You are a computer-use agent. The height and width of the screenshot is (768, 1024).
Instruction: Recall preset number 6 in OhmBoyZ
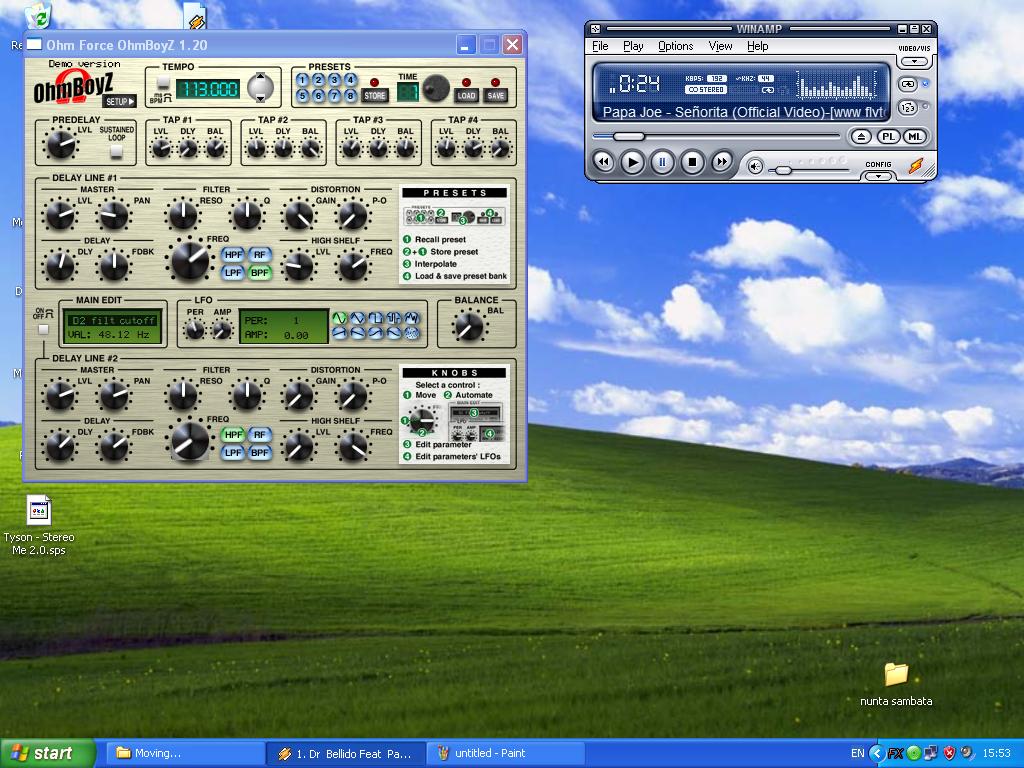(319, 95)
